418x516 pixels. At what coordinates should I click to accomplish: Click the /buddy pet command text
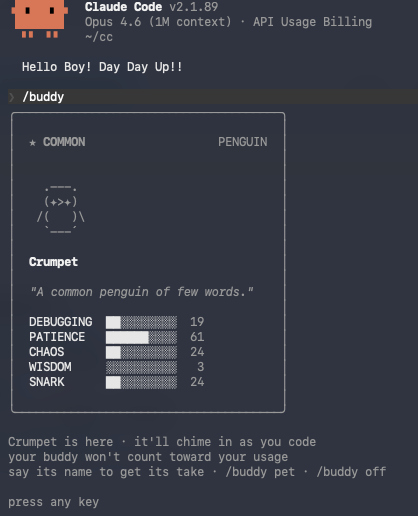260,472
